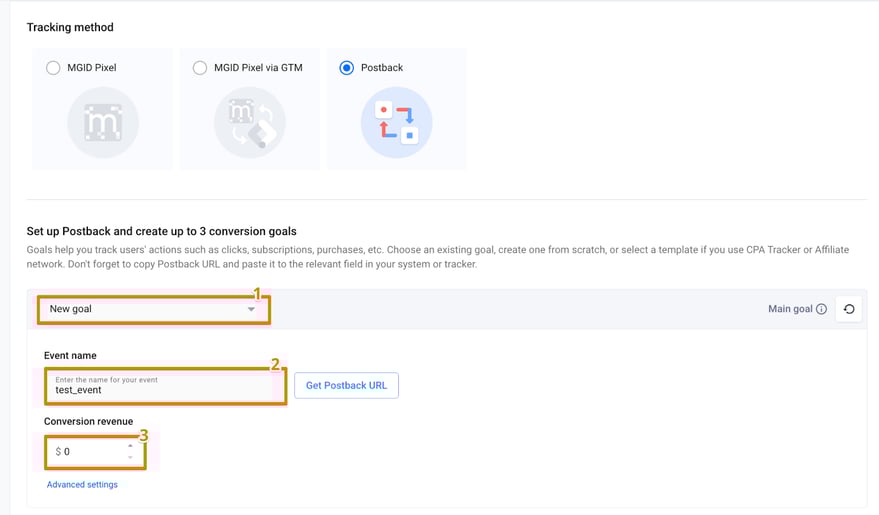Screen dimensions: 879x515
Task: Click the Postback arrows illustration
Action: [x=396, y=123]
